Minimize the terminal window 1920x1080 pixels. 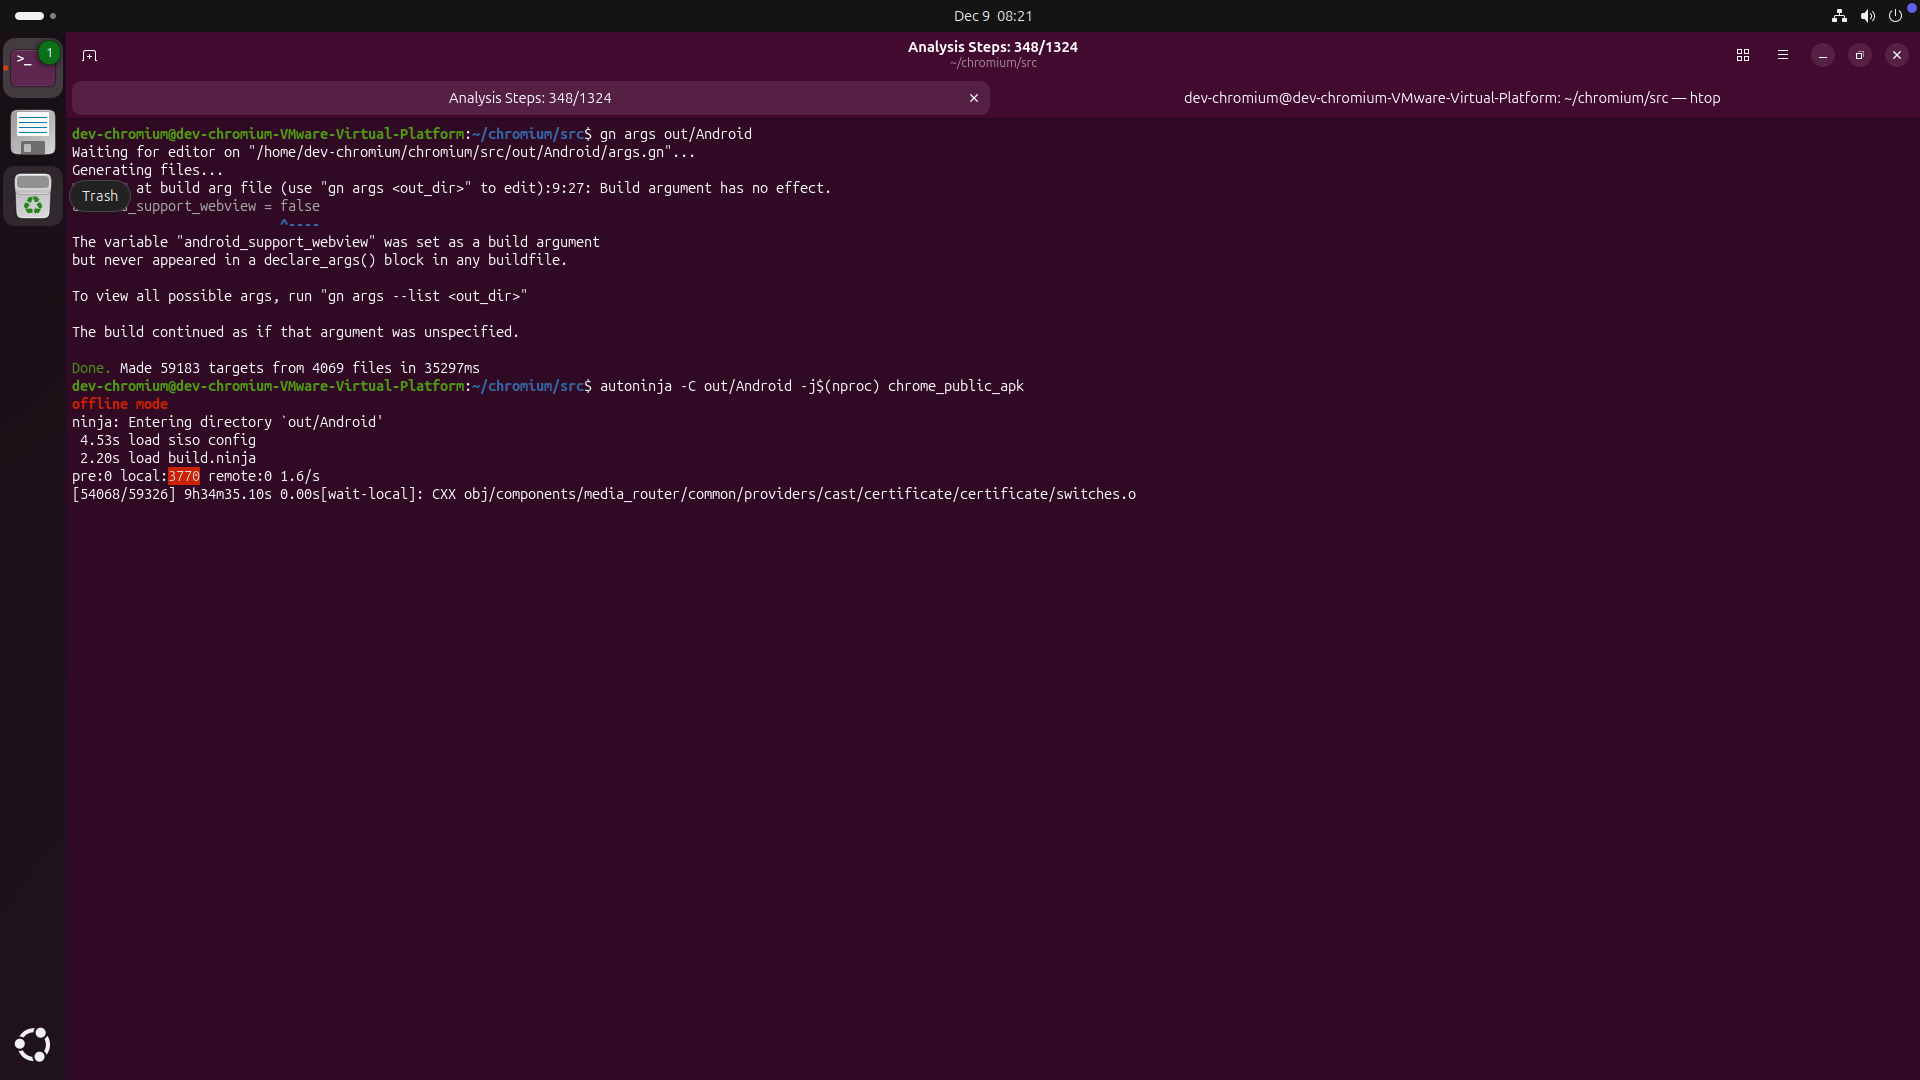tap(1823, 55)
